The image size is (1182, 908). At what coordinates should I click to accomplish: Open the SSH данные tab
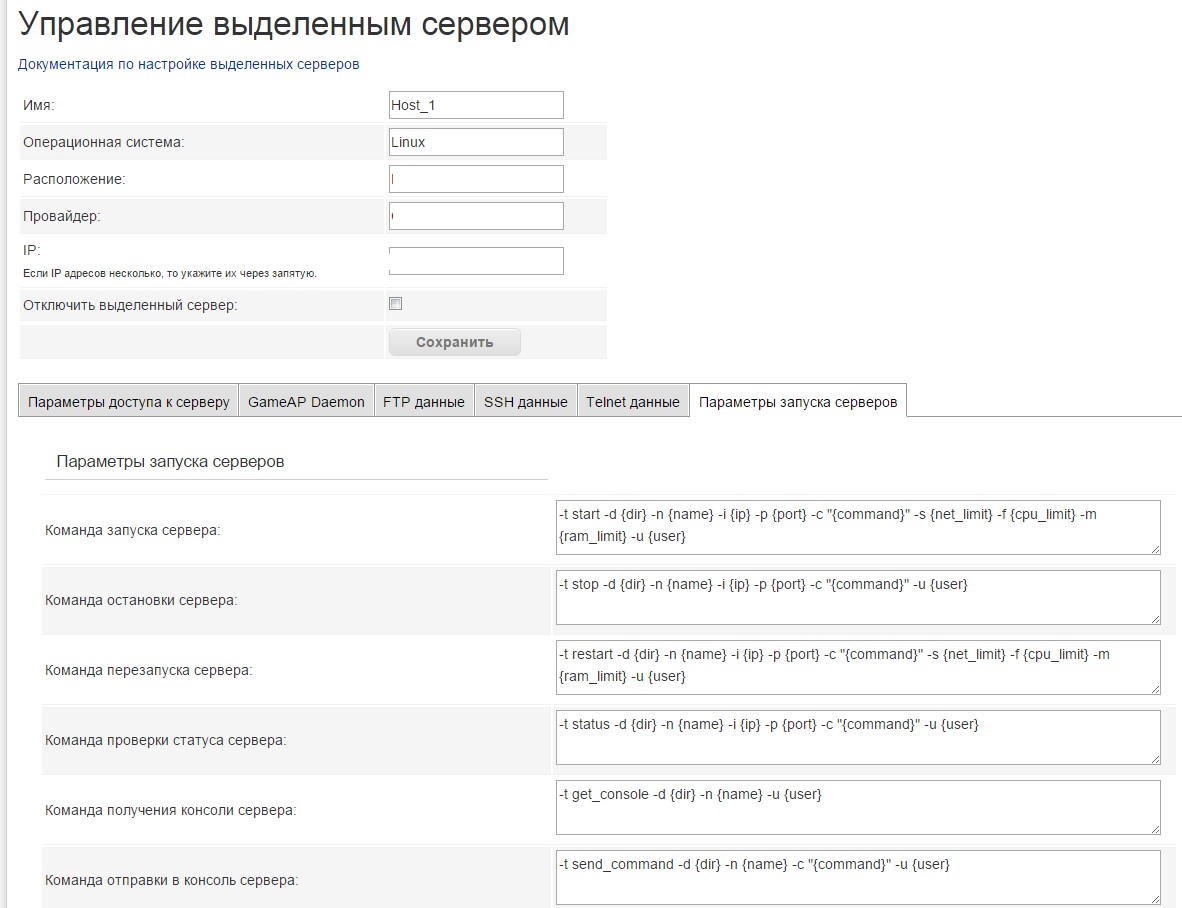click(526, 402)
